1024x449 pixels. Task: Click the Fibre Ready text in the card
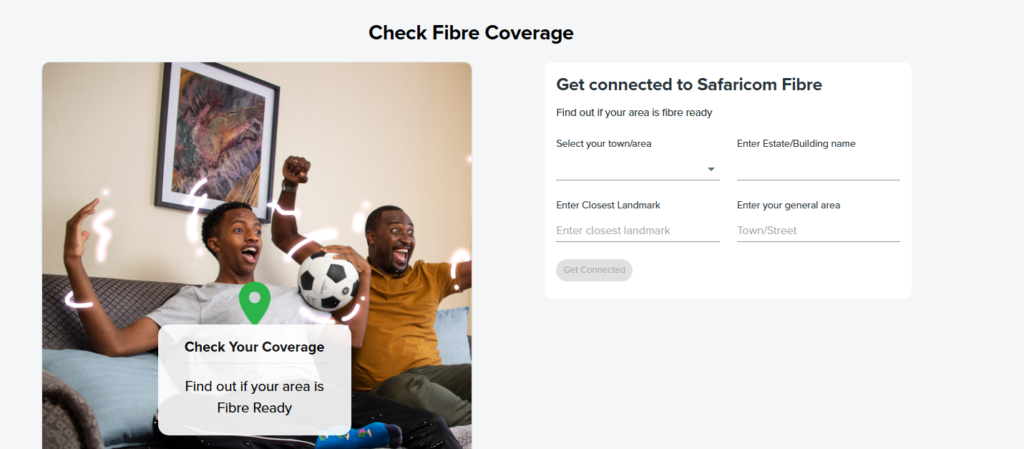254,407
